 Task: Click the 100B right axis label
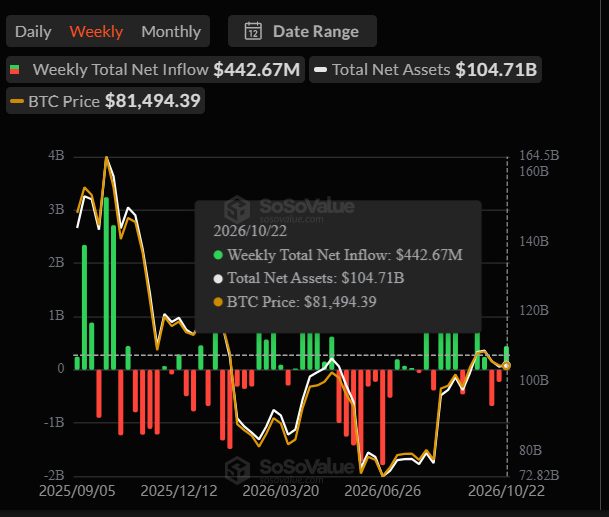(x=534, y=380)
